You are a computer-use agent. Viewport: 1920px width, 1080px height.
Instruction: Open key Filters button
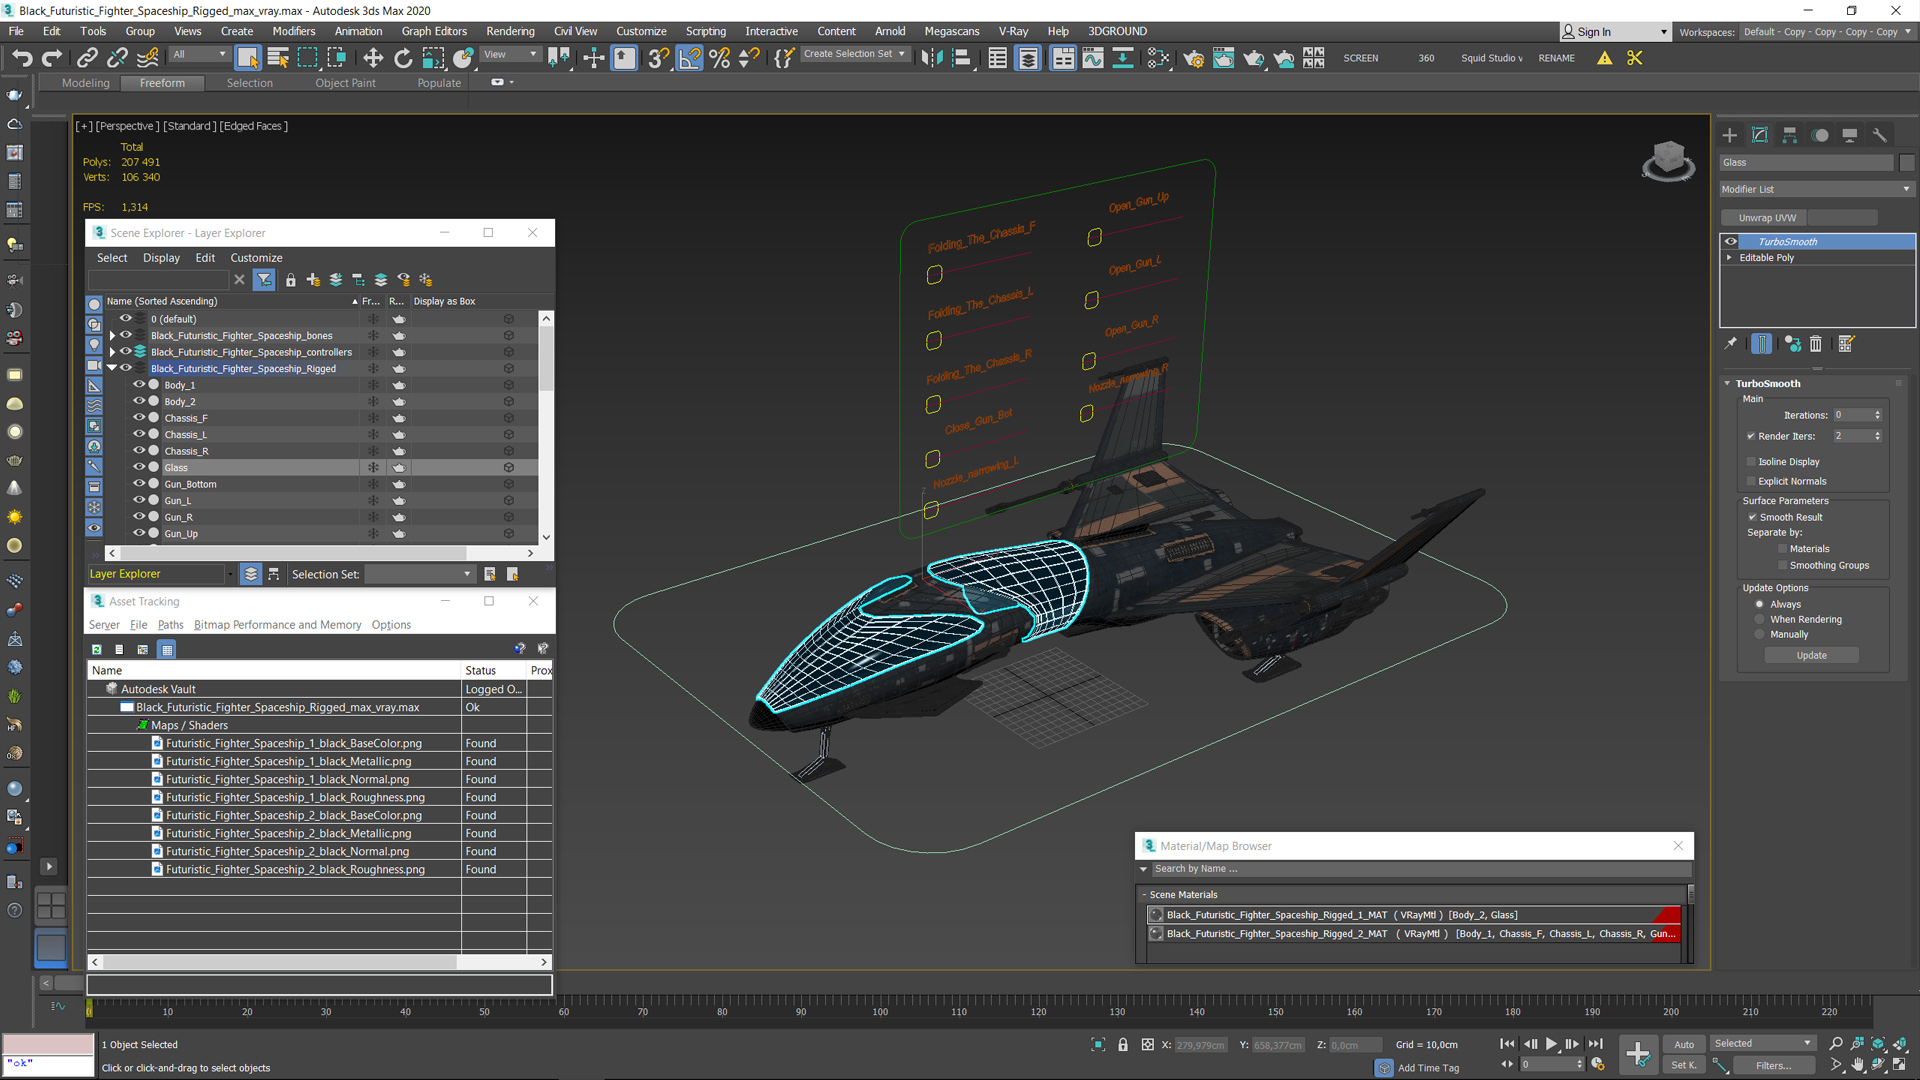pos(1773,1066)
